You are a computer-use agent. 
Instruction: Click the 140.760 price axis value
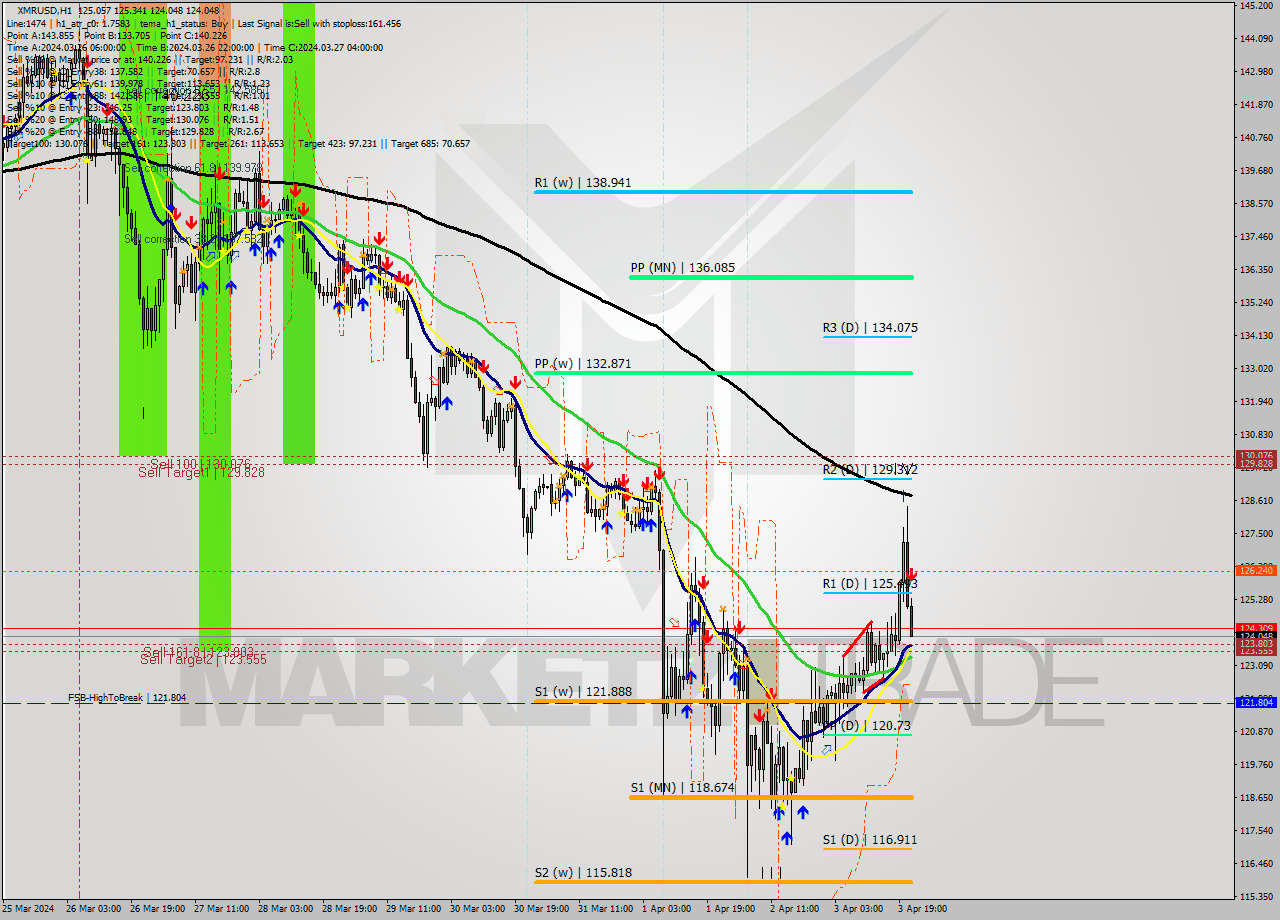point(1258,138)
